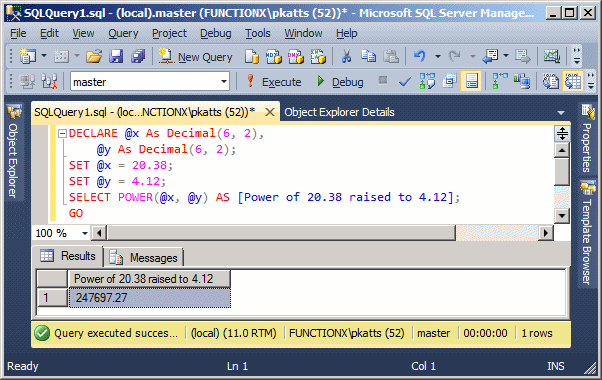Click the editor split-window handle
This screenshot has width=602, height=380.
point(562,134)
